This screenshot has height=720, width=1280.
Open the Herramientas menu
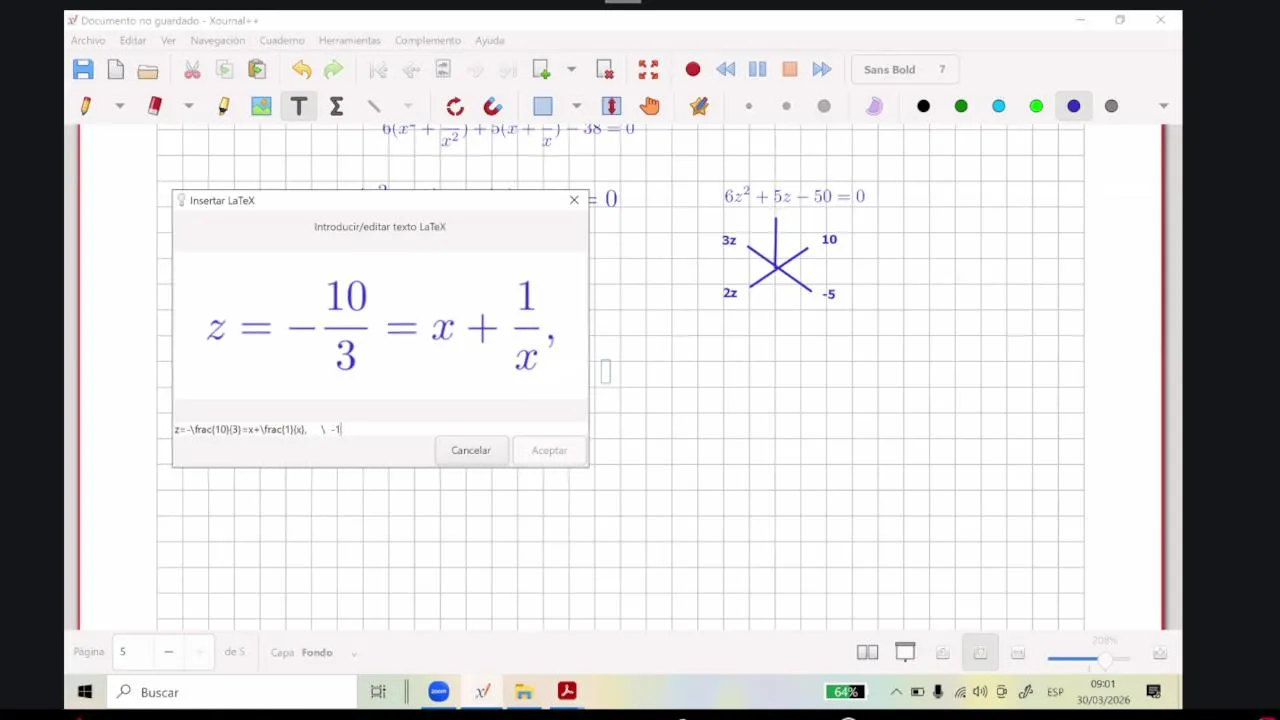349,40
